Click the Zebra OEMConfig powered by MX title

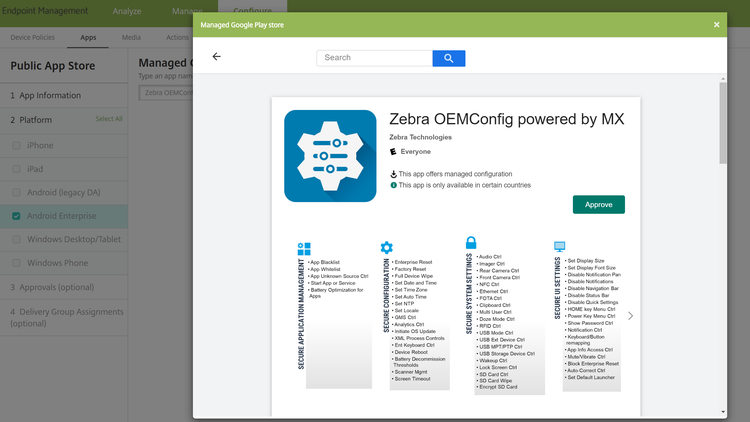click(507, 119)
